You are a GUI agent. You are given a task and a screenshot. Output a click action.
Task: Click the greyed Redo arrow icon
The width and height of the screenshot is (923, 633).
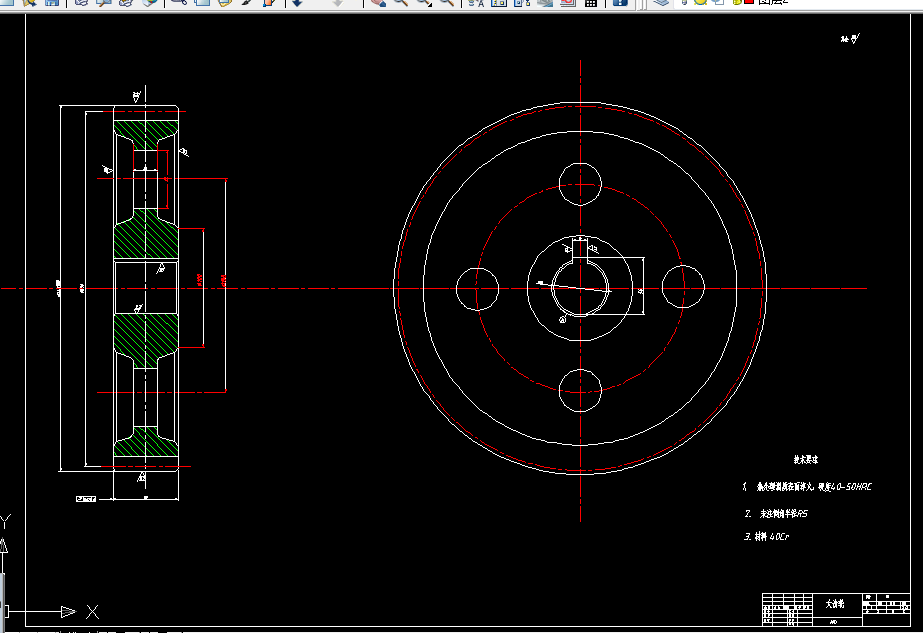tap(338, 2)
